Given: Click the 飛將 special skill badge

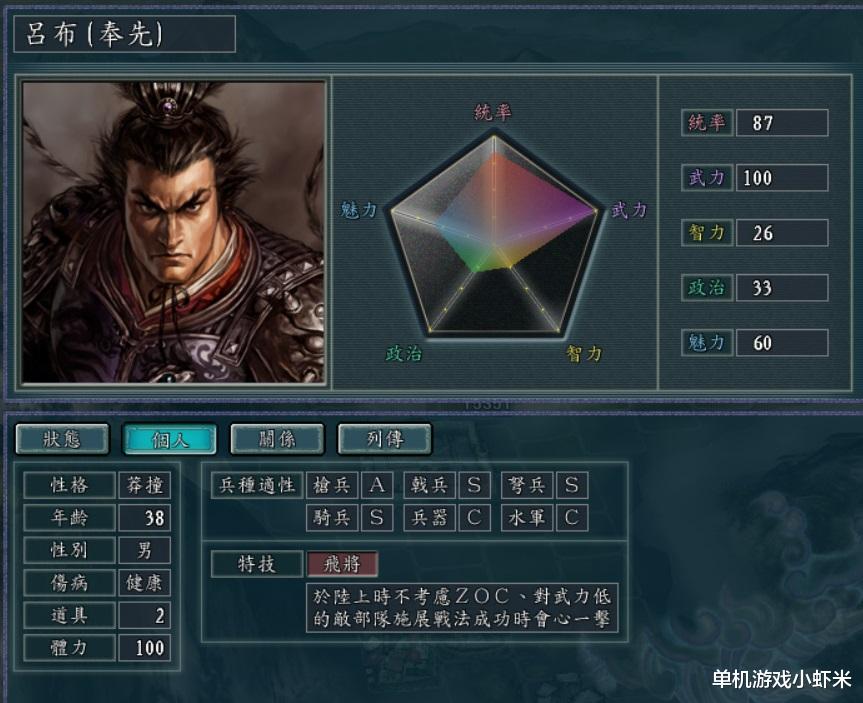Looking at the screenshot, I should click(342, 564).
